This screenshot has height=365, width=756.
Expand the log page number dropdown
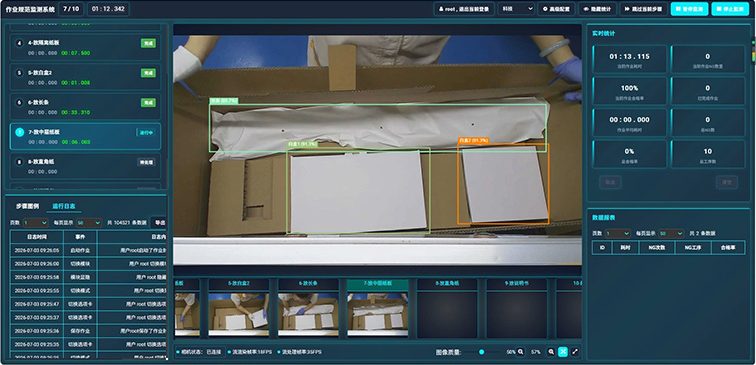(x=36, y=223)
